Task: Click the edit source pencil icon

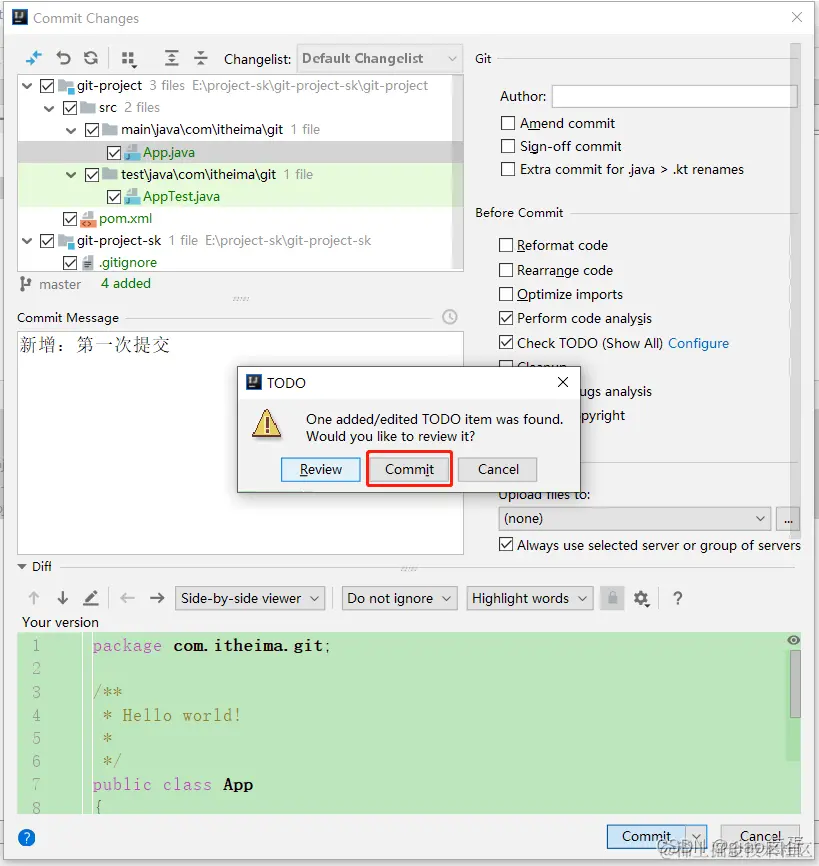Action: tap(91, 598)
